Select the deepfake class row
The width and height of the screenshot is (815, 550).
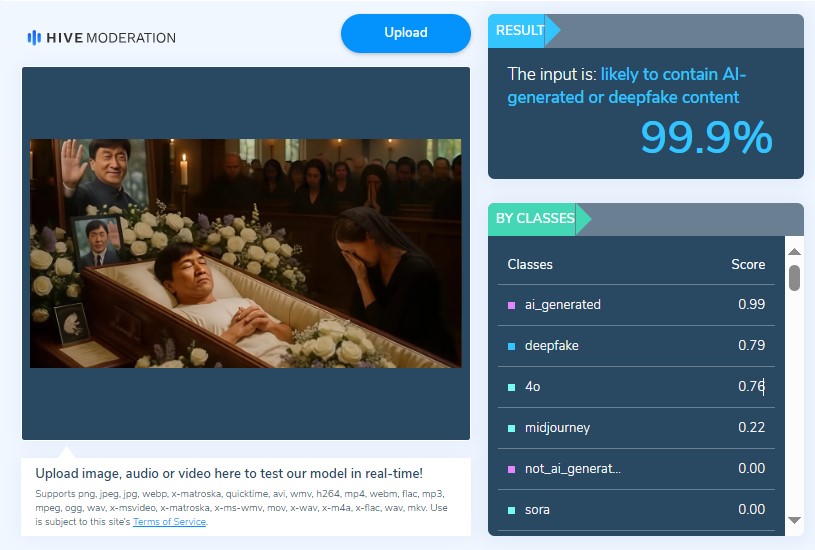(x=636, y=346)
